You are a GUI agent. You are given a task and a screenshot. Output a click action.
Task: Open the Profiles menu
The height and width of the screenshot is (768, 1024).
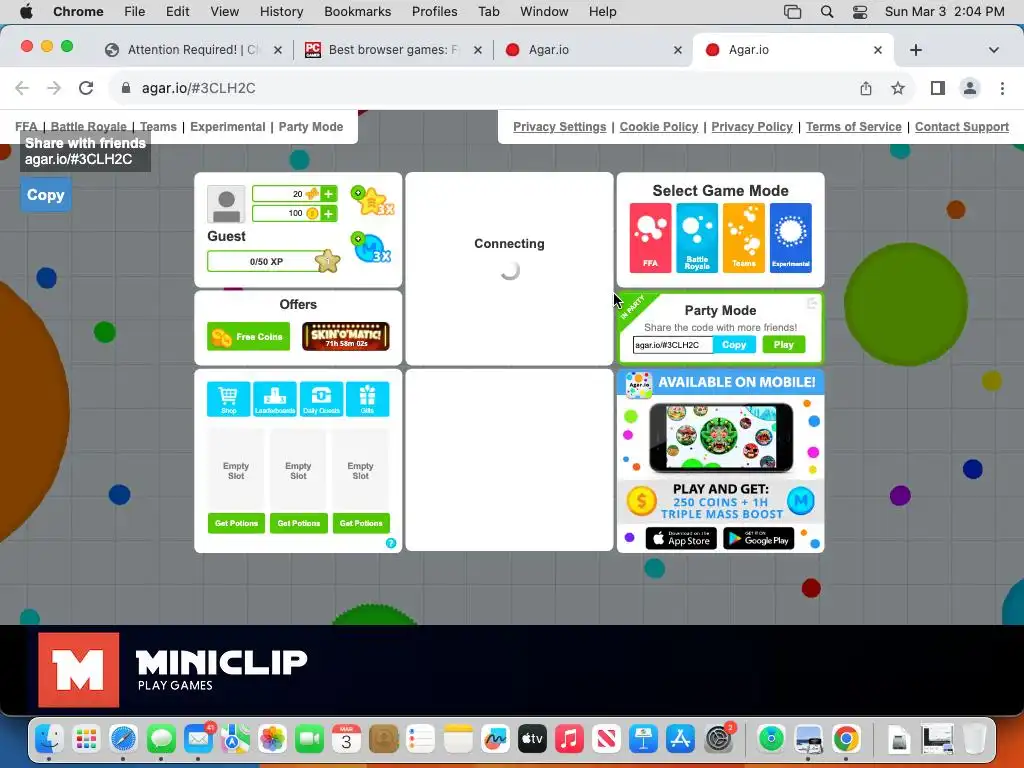[x=434, y=12]
